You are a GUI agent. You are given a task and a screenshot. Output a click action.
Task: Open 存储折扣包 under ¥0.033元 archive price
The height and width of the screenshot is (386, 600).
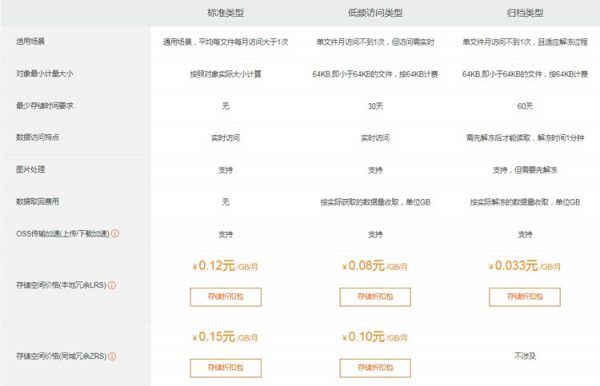[x=525, y=297]
